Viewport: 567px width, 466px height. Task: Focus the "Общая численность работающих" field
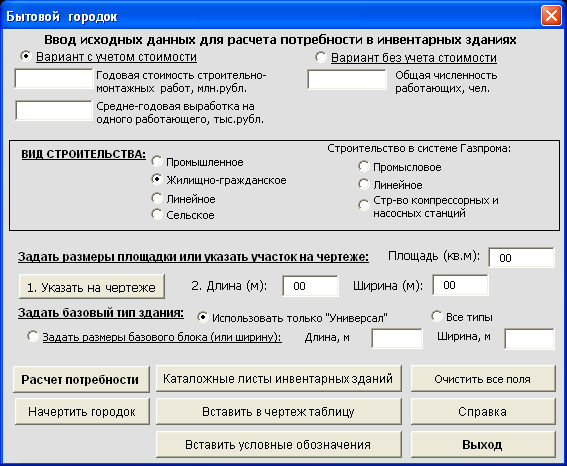[347, 80]
